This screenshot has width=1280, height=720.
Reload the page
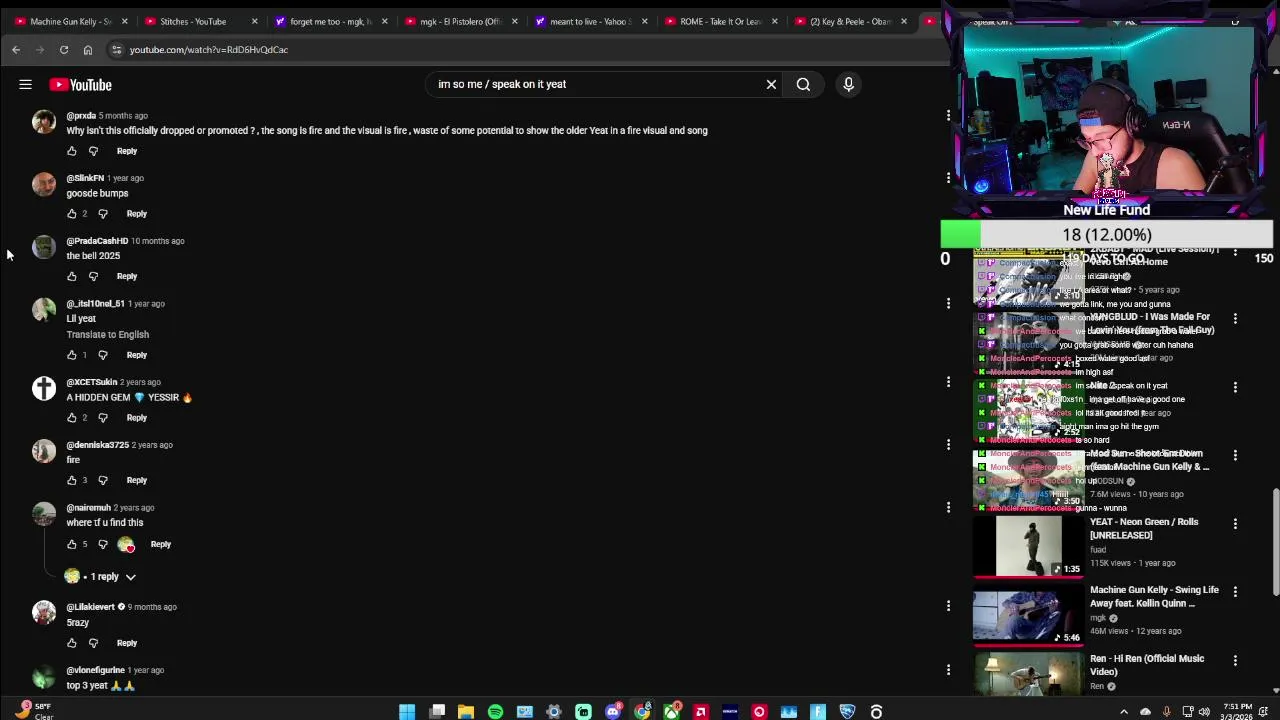click(63, 49)
